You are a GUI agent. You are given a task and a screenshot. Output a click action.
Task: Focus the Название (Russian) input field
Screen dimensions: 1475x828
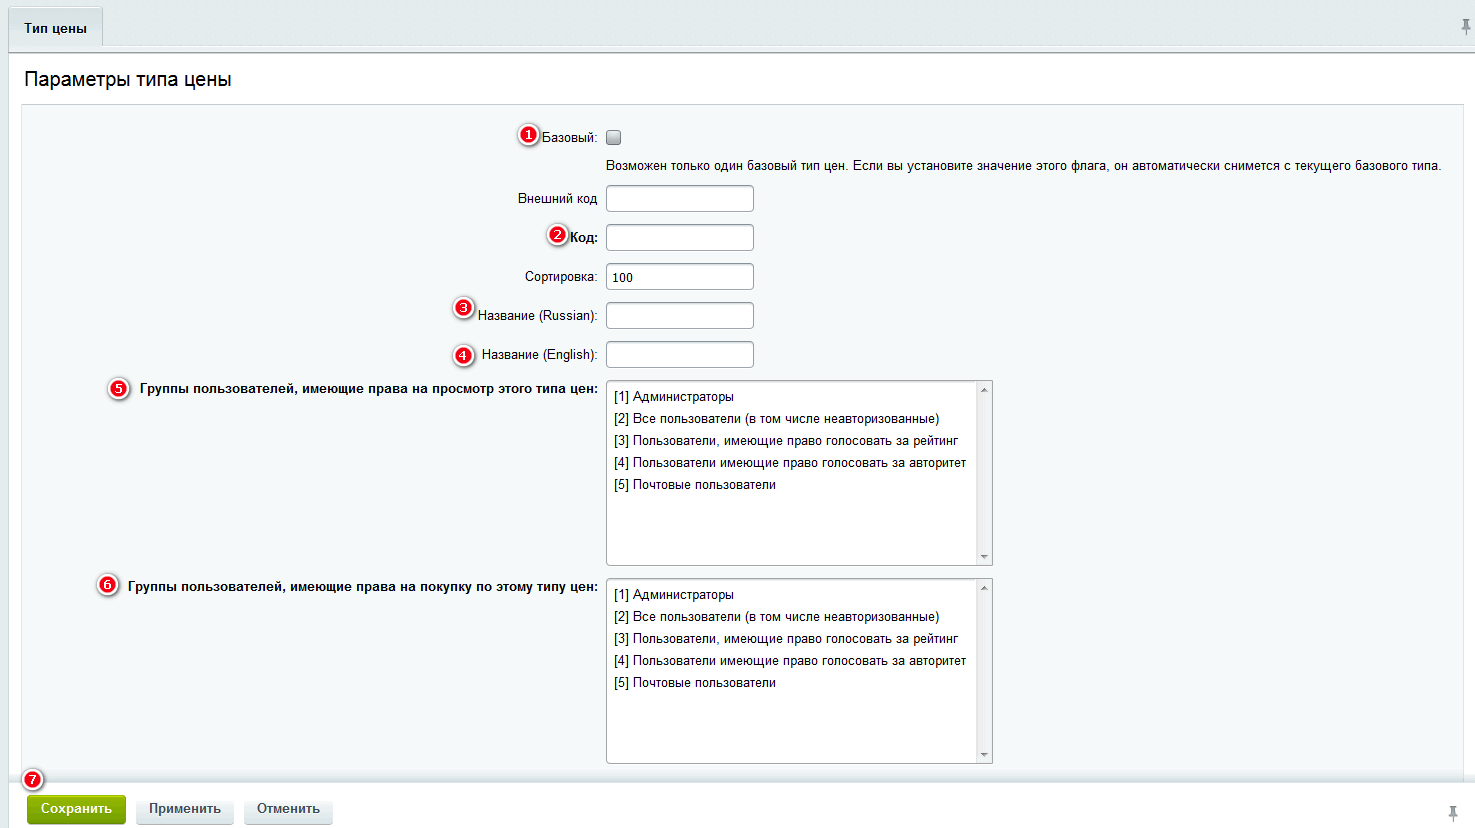tap(680, 316)
